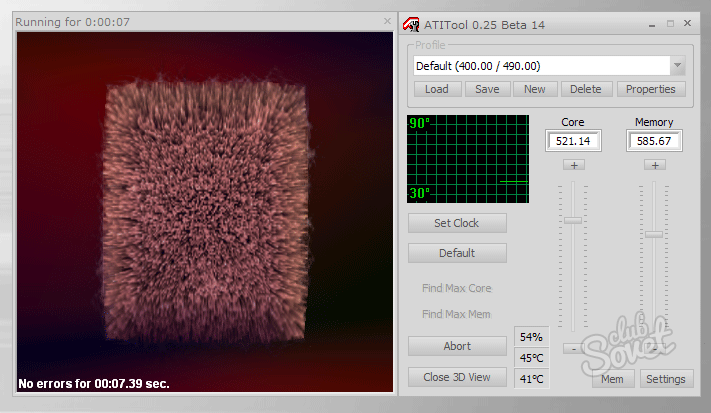Open the Profile dropdown arrow

coord(677,66)
